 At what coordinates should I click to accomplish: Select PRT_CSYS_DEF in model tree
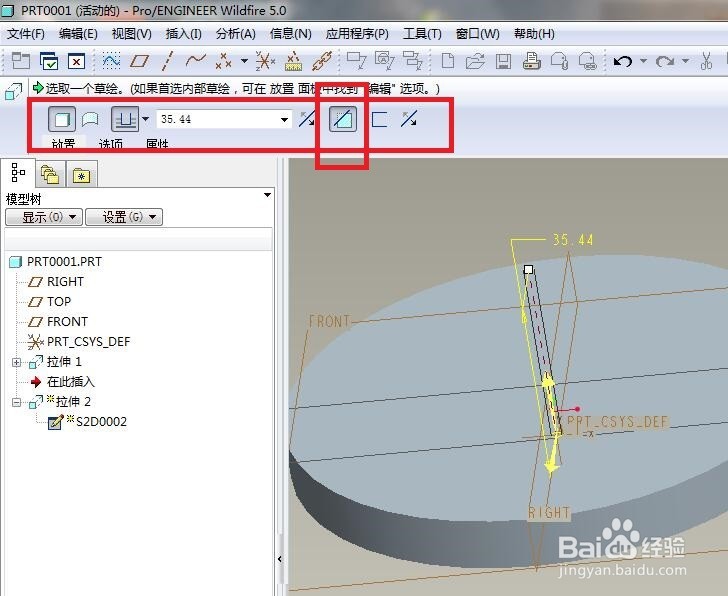pyautogui.click(x=88, y=342)
